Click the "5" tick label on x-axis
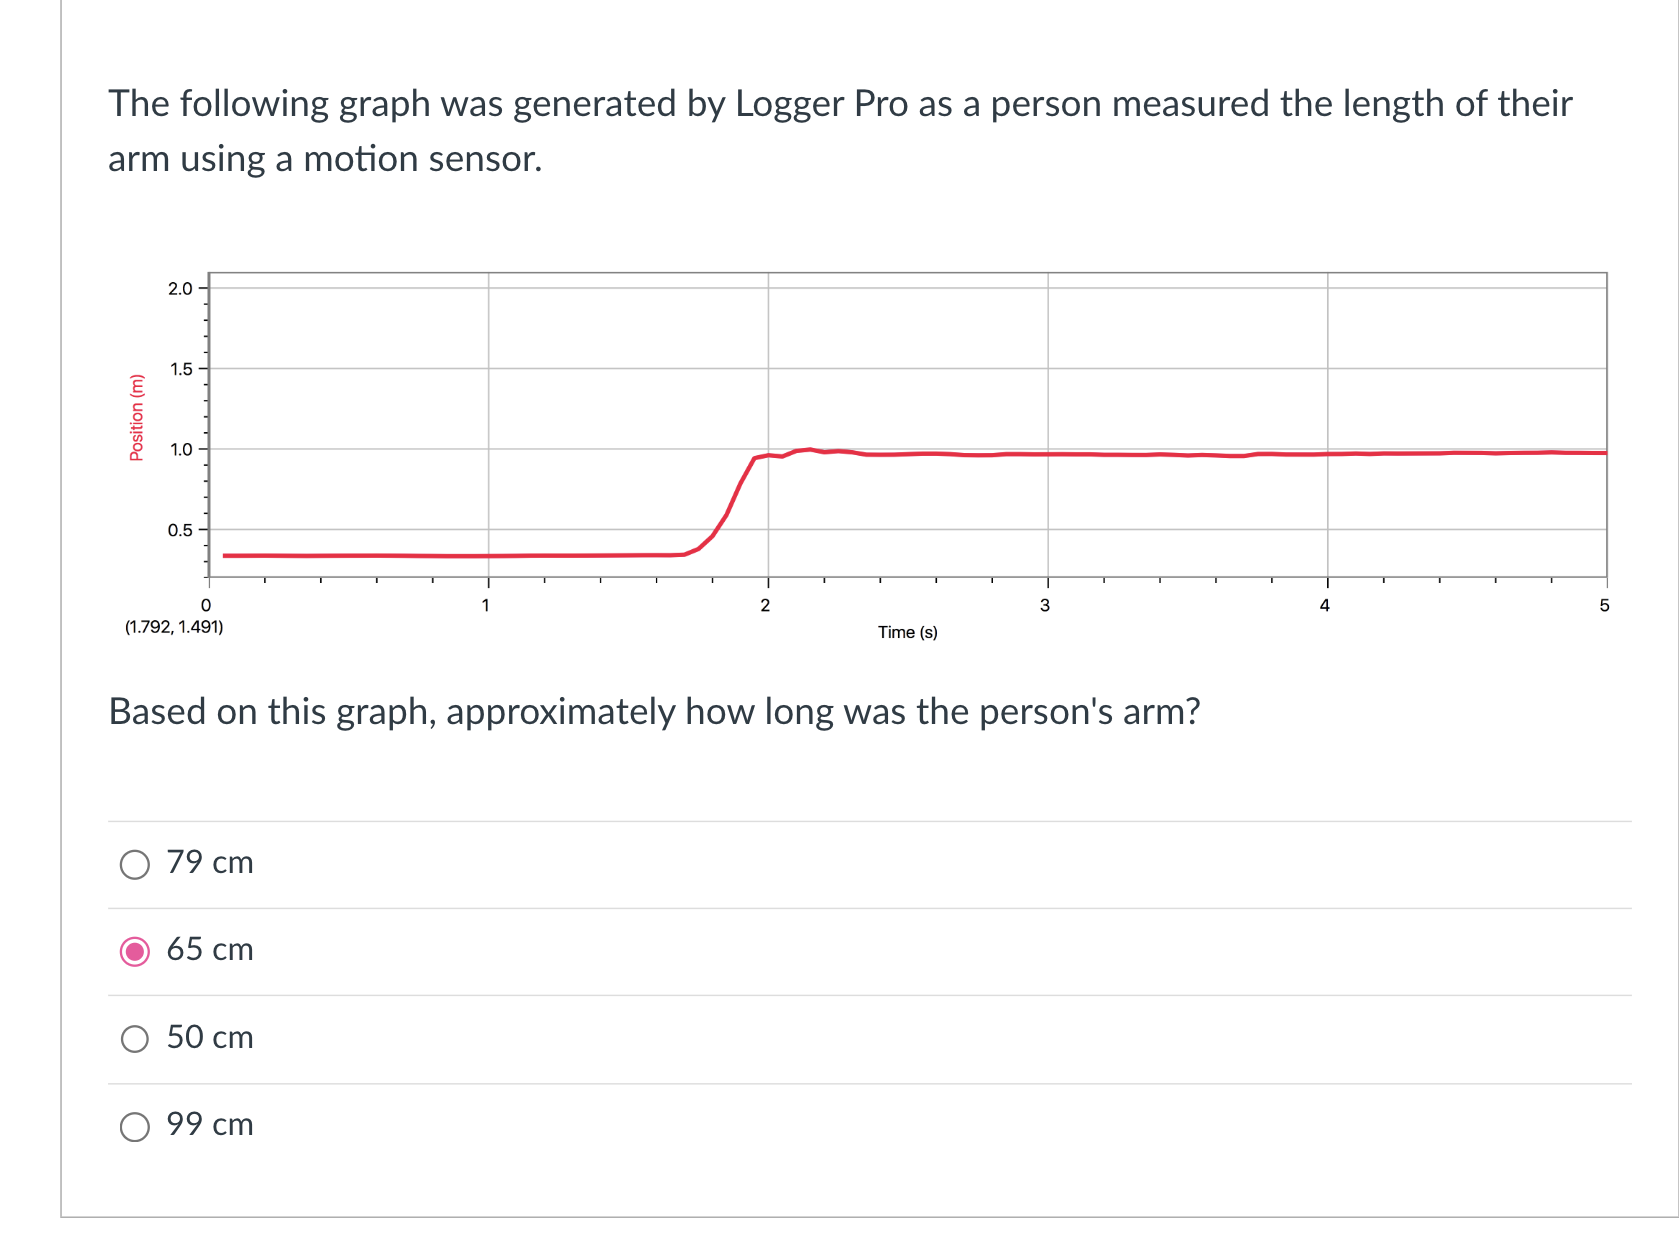 coord(1604,604)
